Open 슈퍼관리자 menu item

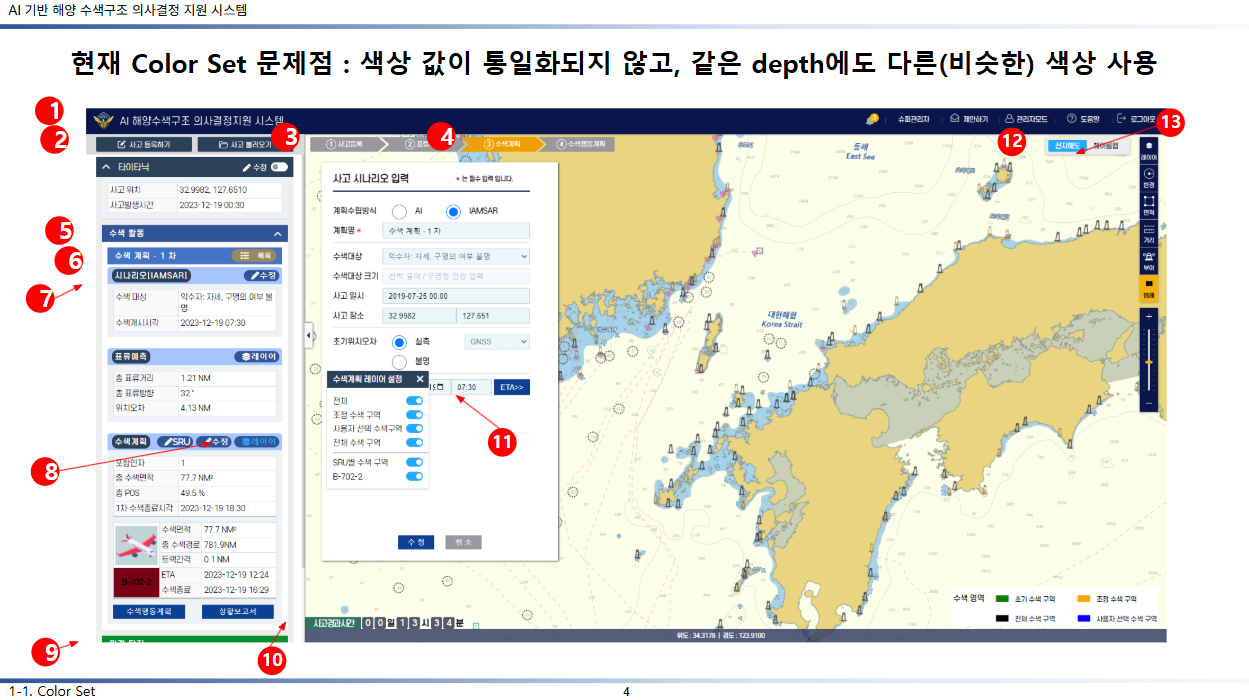click(x=914, y=119)
